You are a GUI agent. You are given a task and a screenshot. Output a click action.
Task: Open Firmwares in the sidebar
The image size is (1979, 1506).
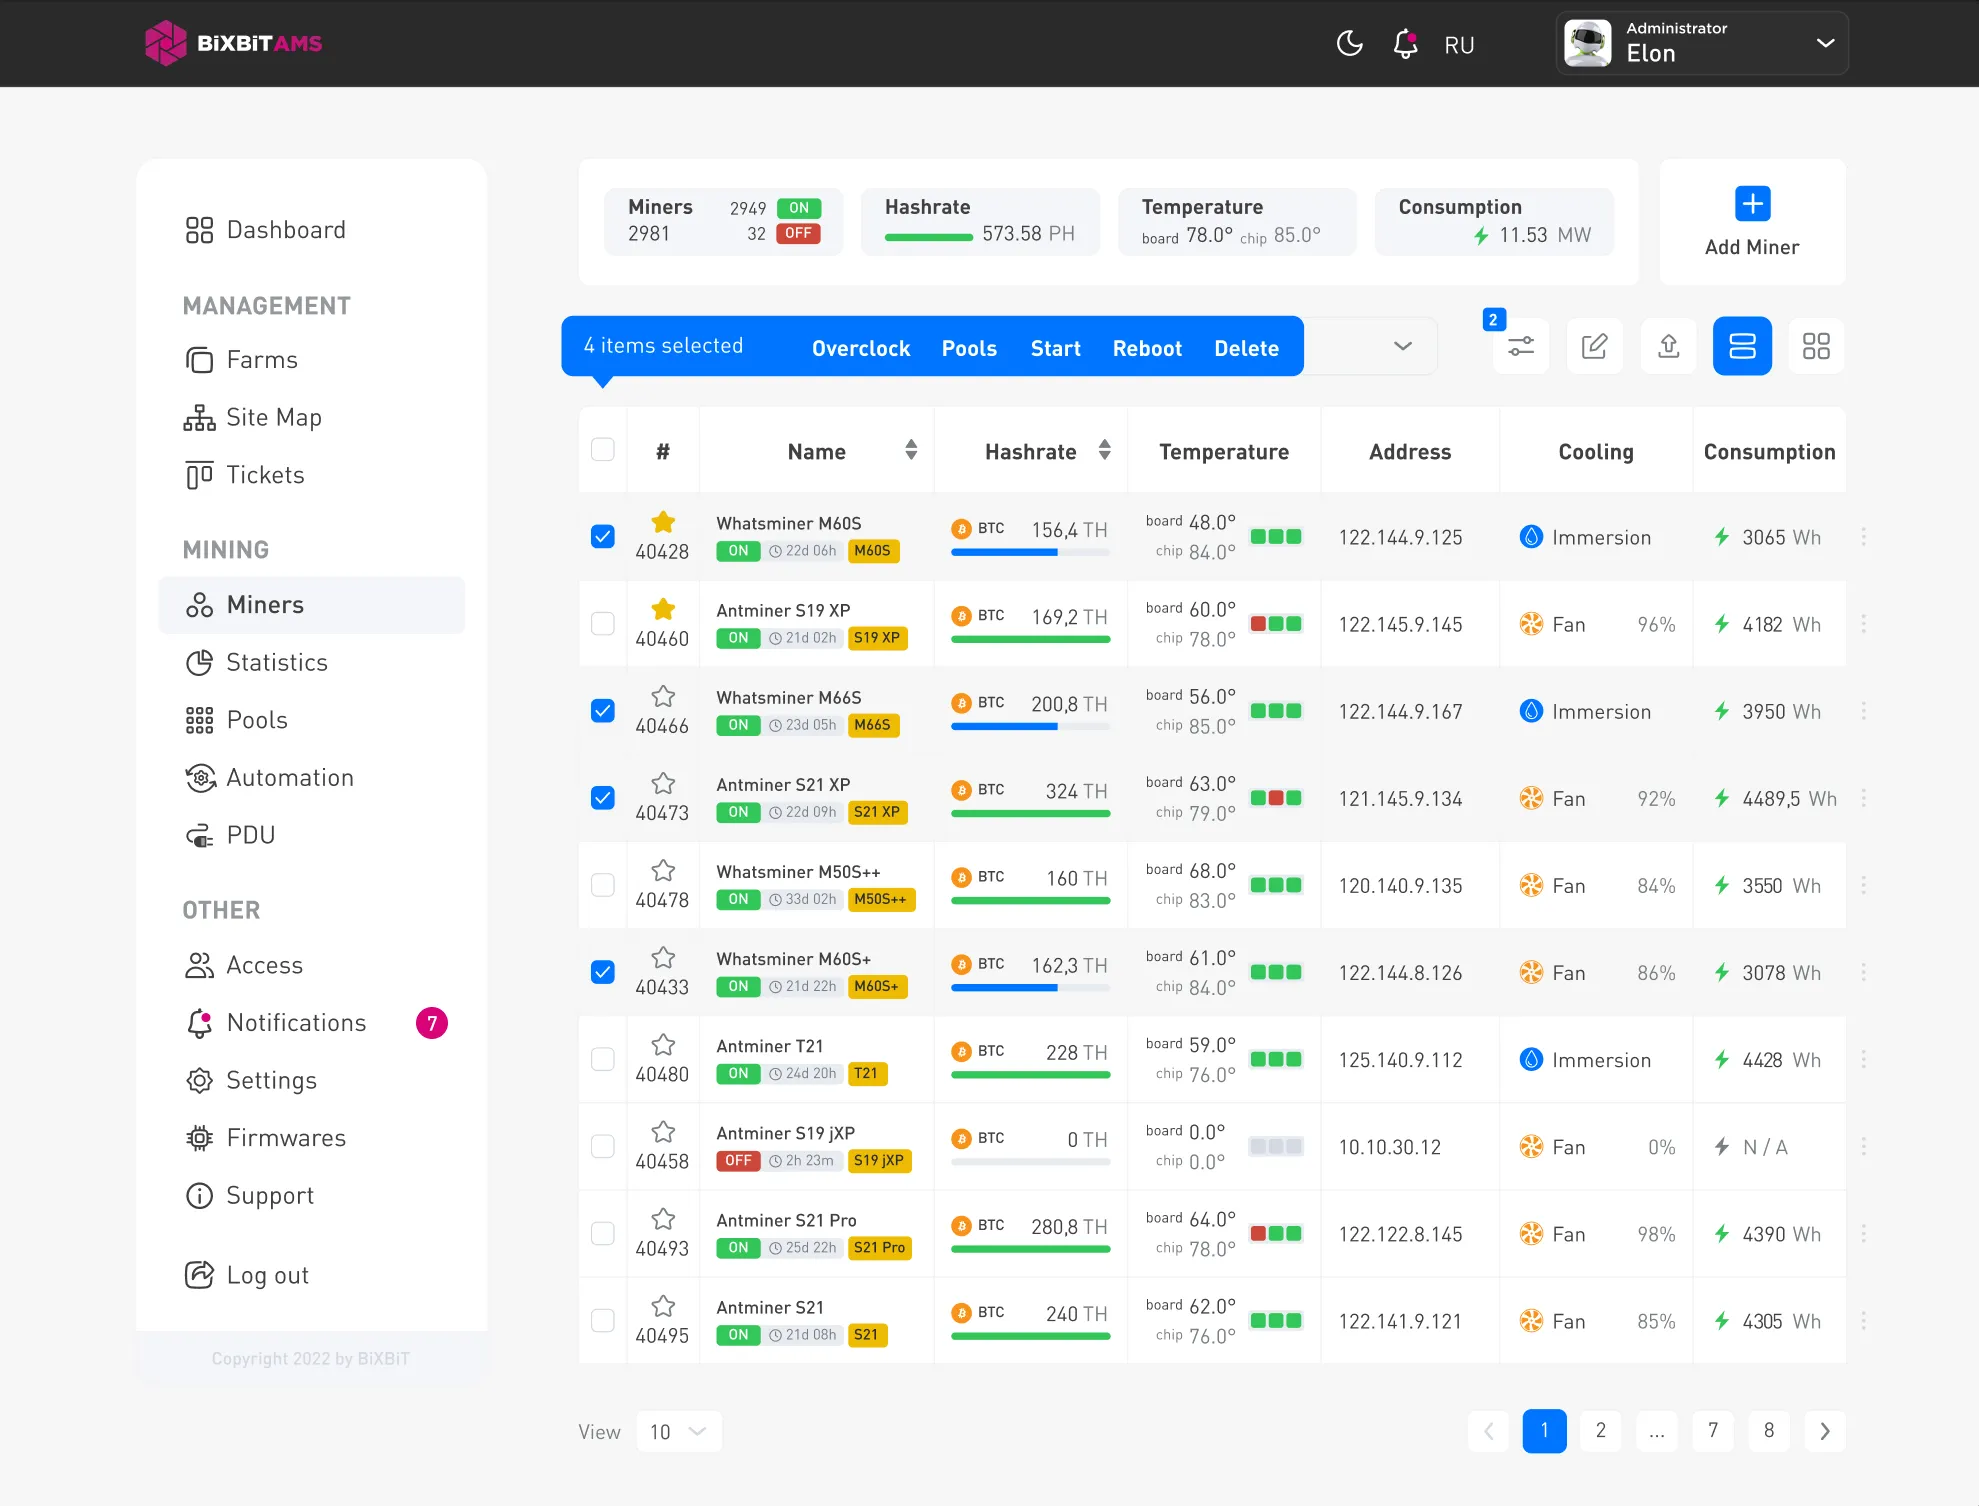pyautogui.click(x=266, y=1138)
